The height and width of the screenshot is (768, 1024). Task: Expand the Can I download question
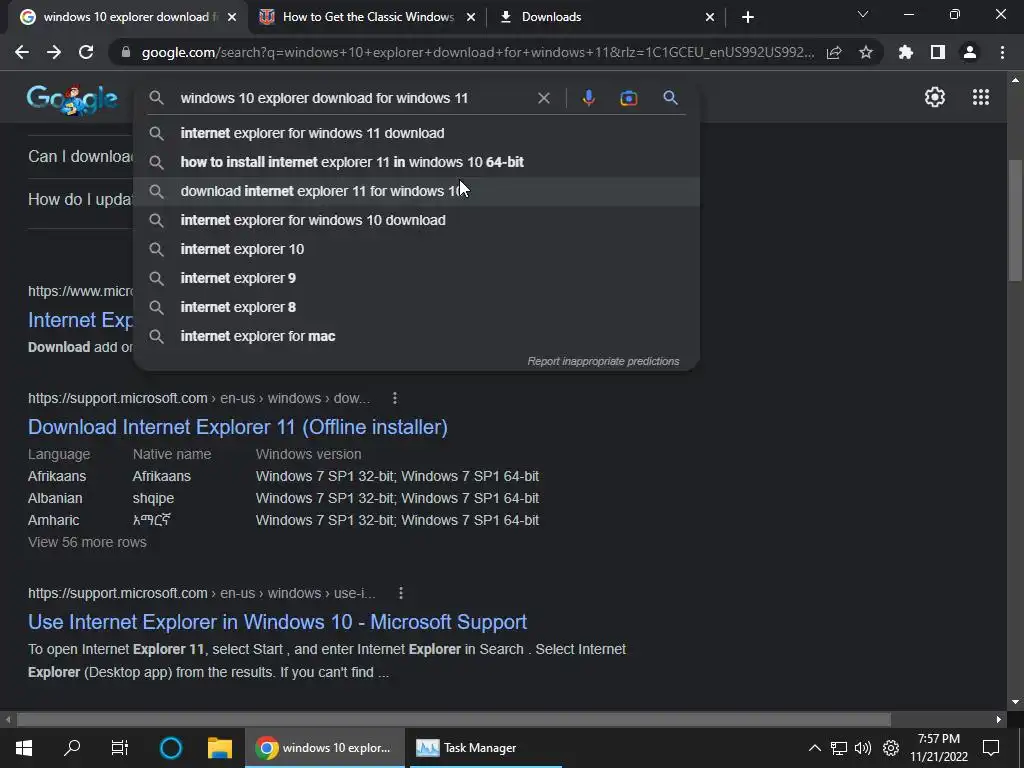point(80,157)
